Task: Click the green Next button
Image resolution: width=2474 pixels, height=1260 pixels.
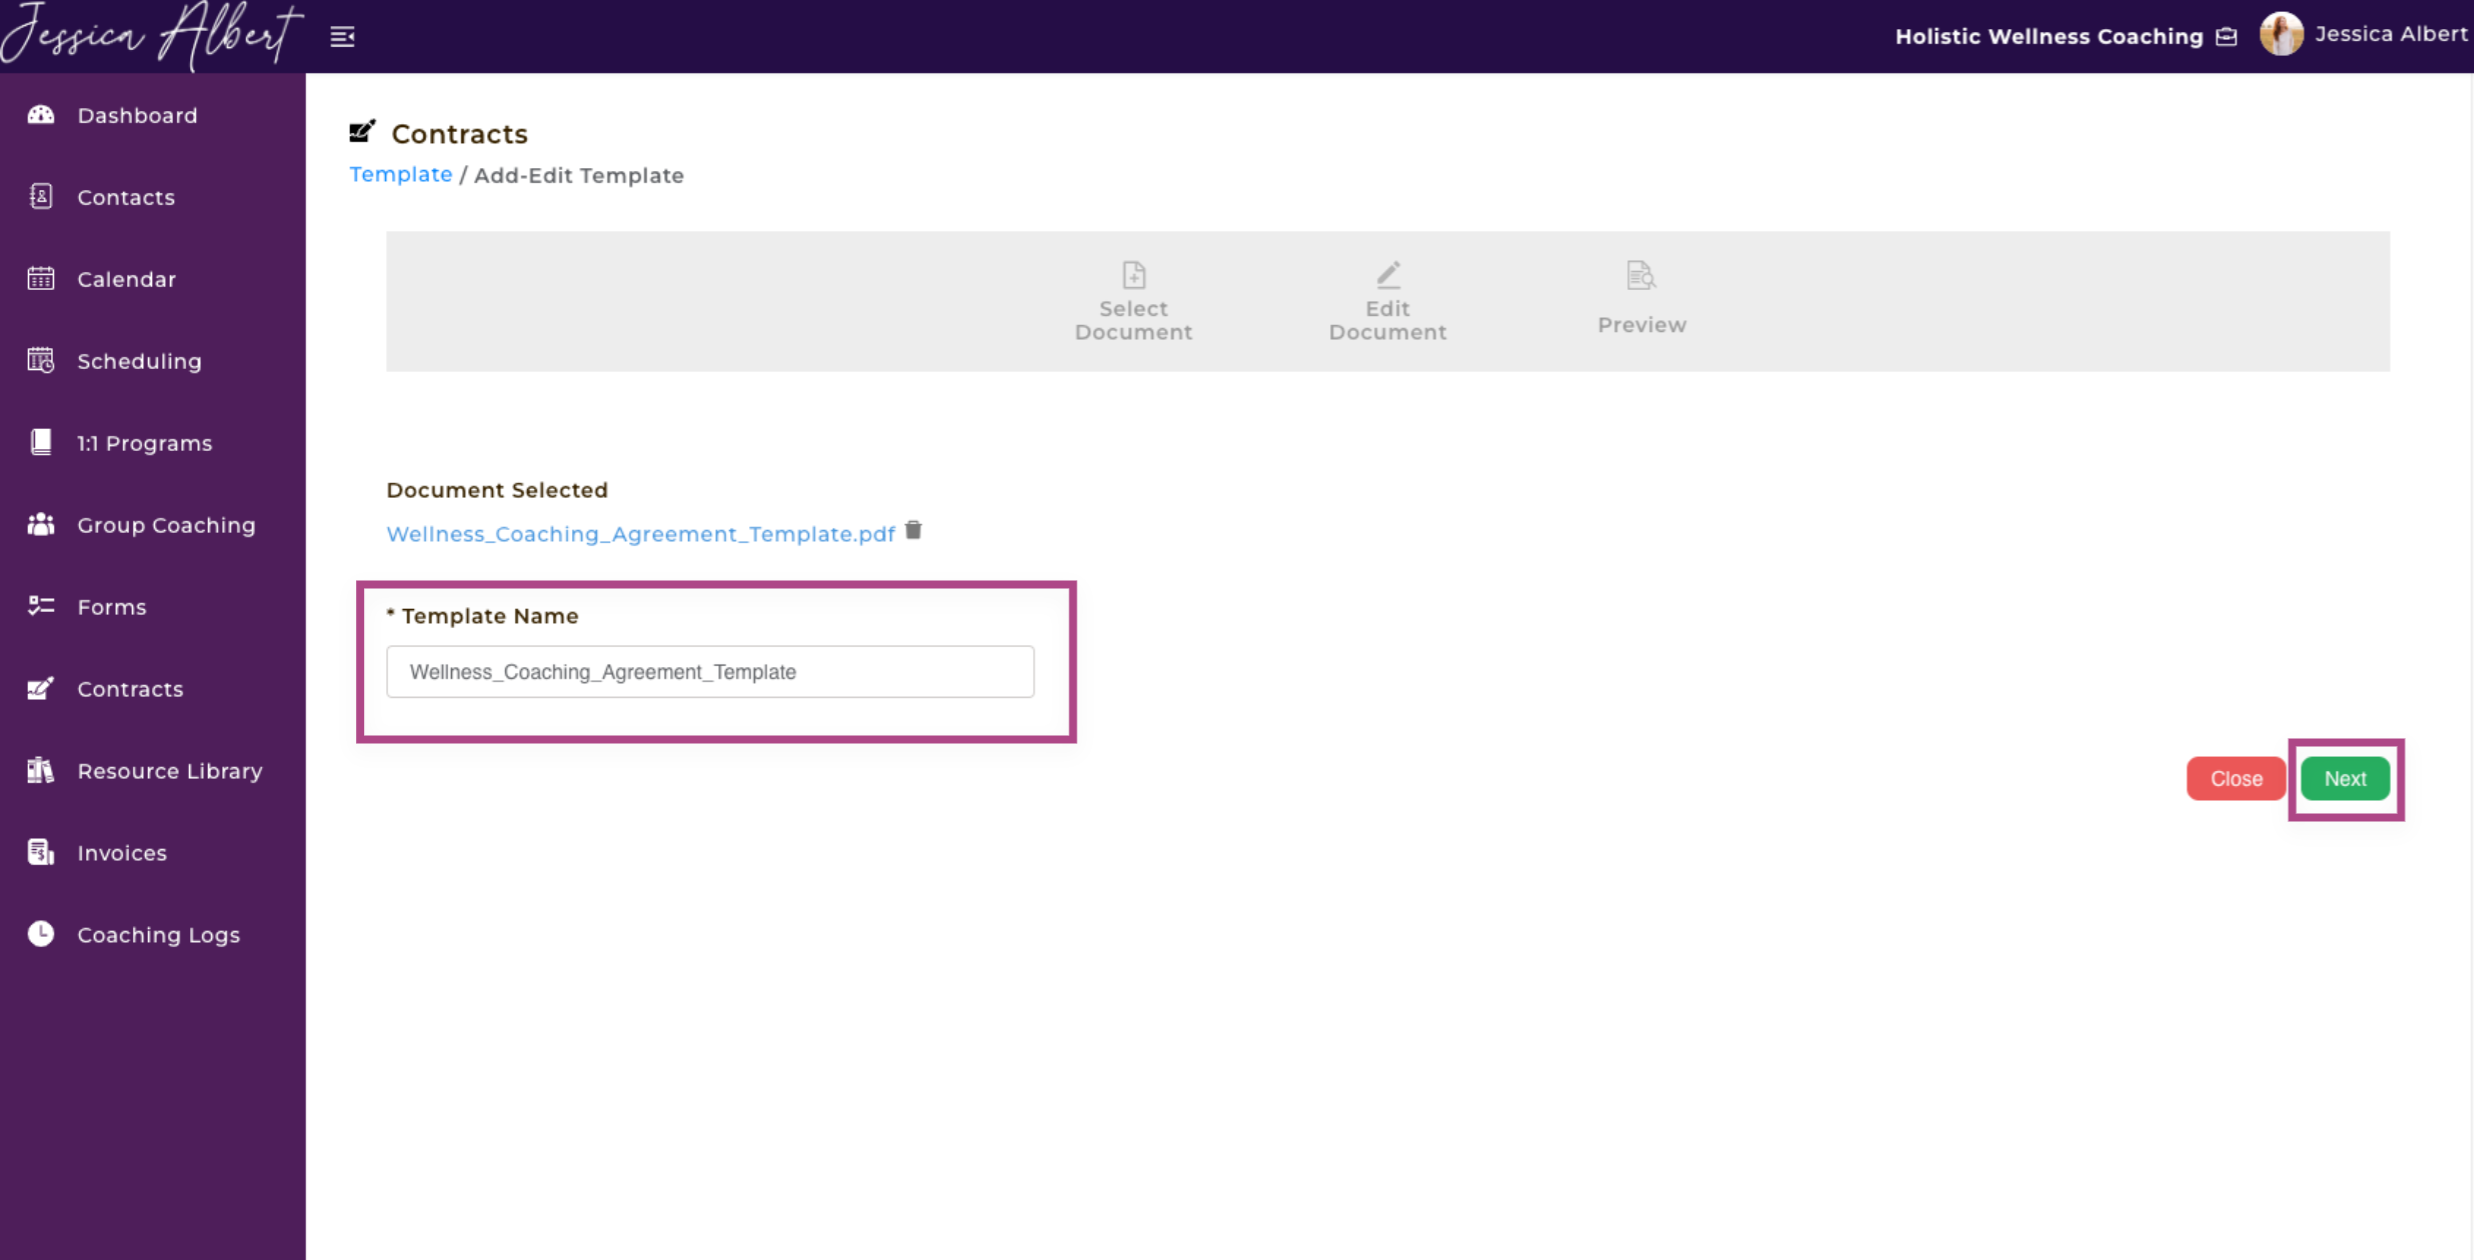Action: point(2345,778)
